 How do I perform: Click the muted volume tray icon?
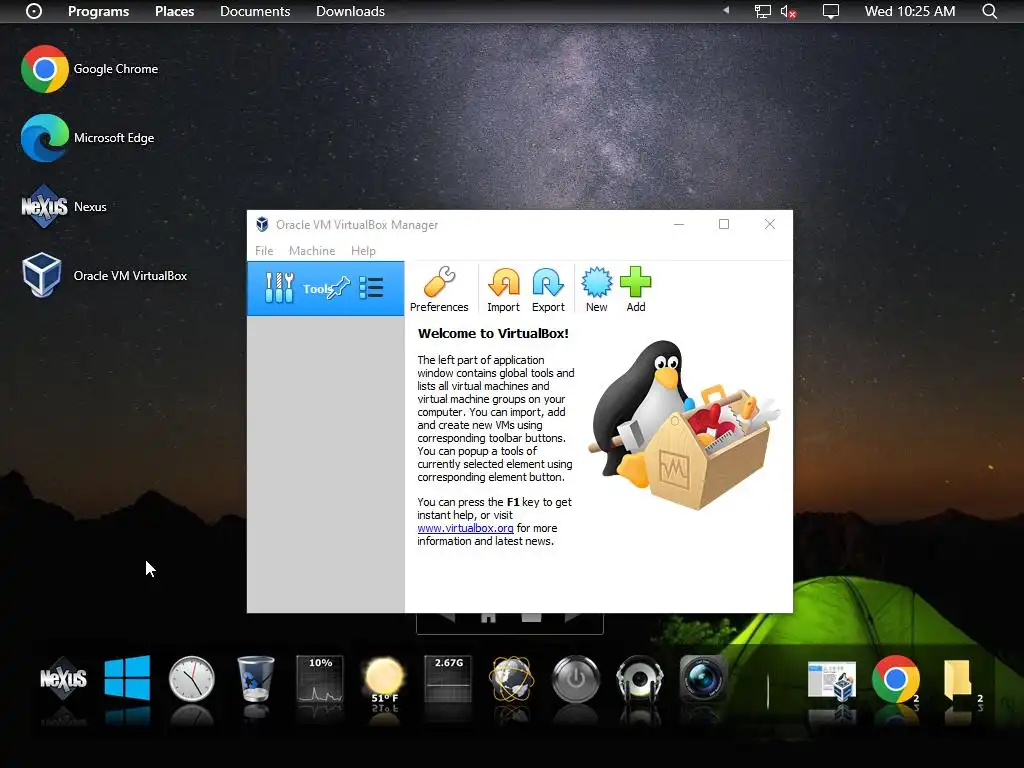point(788,11)
